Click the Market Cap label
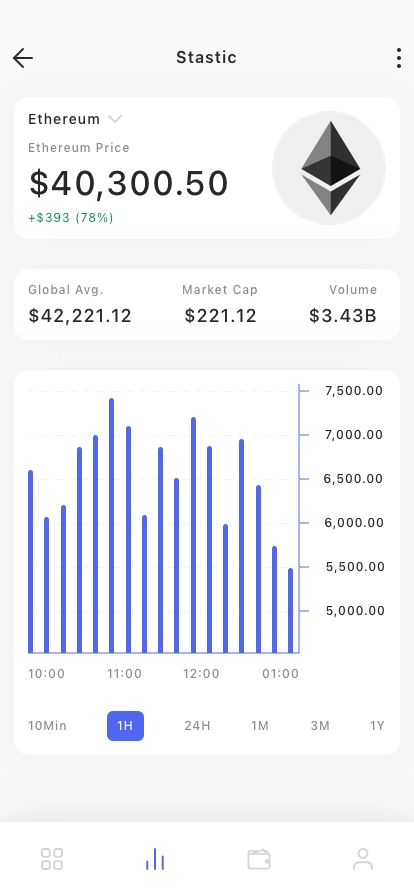This screenshot has width=414, height=896. 220,290
